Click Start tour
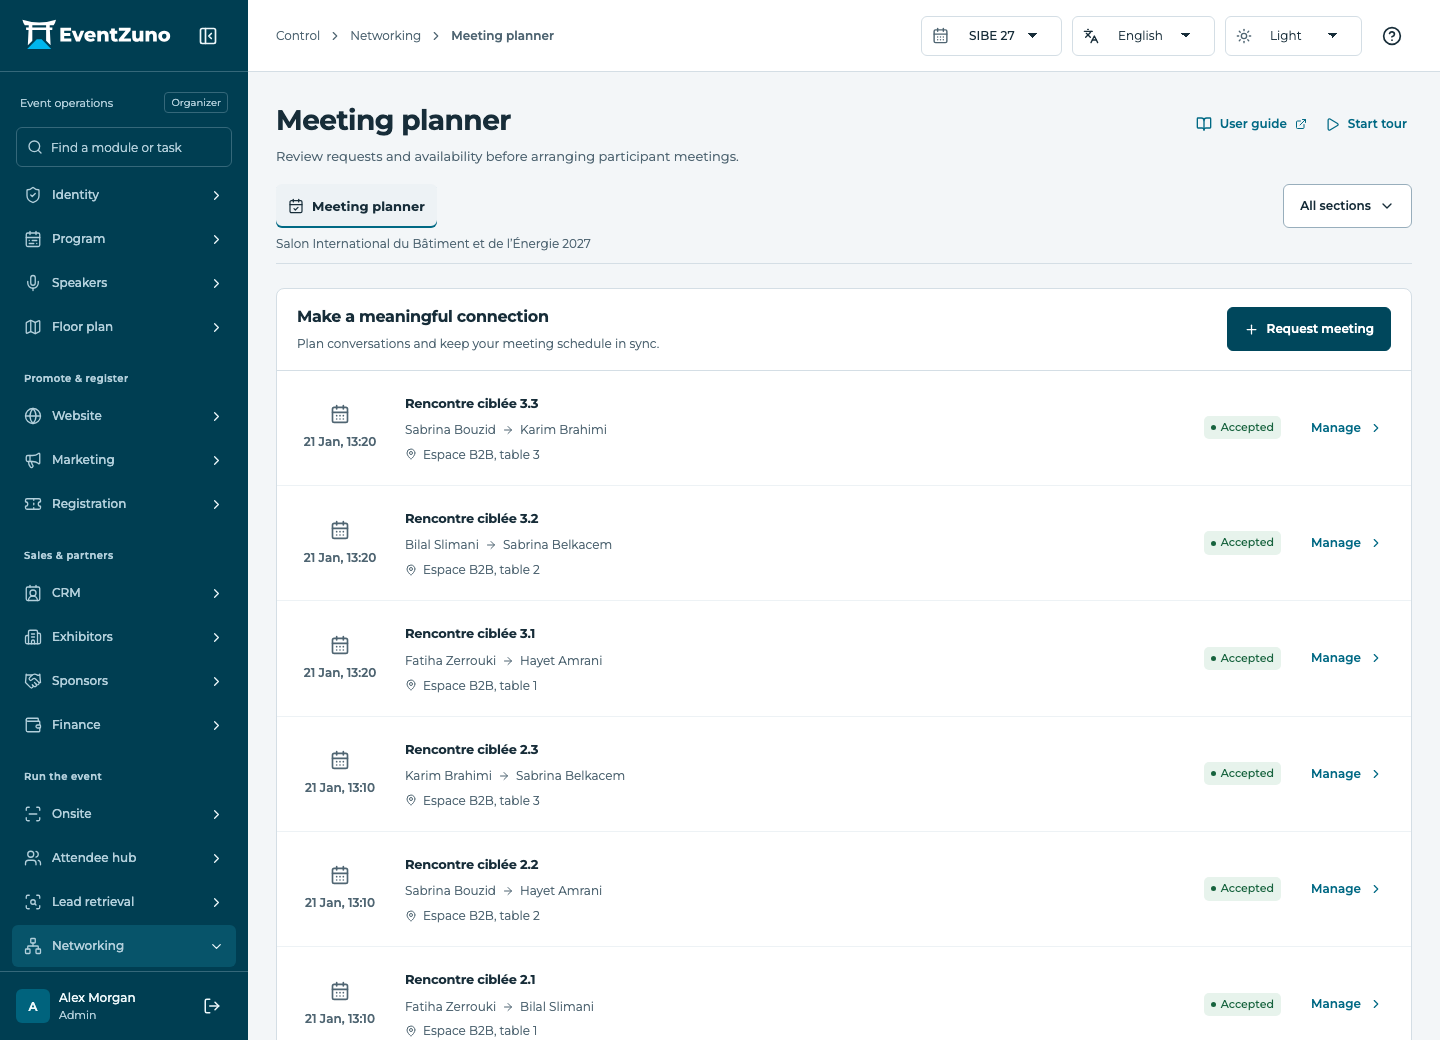This screenshot has height=1040, width=1440. 1367,124
